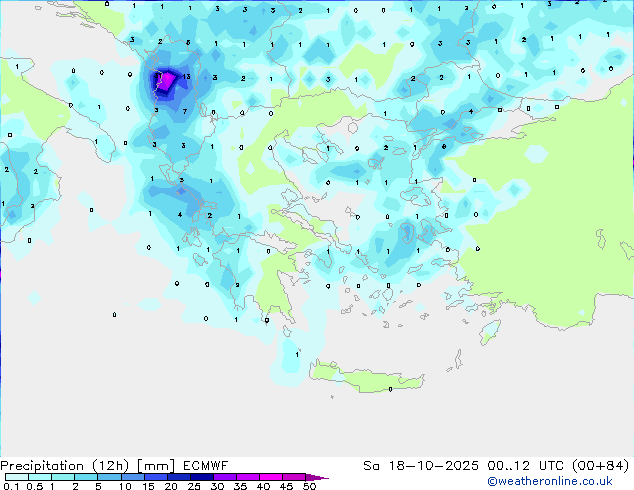Click the 45–50 mm legend color swatch

[x=294, y=477]
